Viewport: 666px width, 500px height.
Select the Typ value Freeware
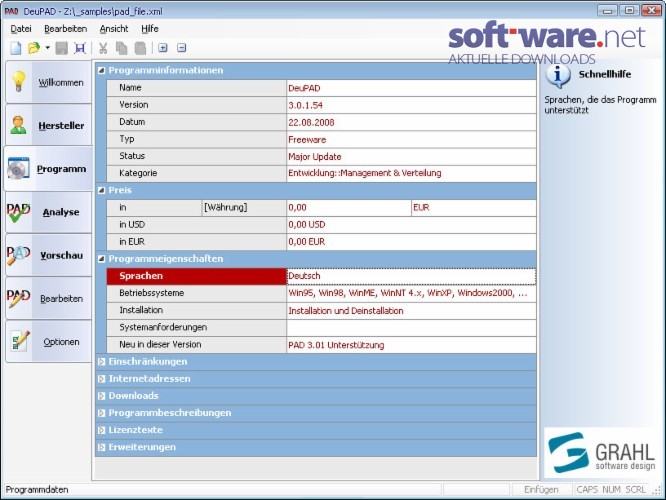point(411,139)
